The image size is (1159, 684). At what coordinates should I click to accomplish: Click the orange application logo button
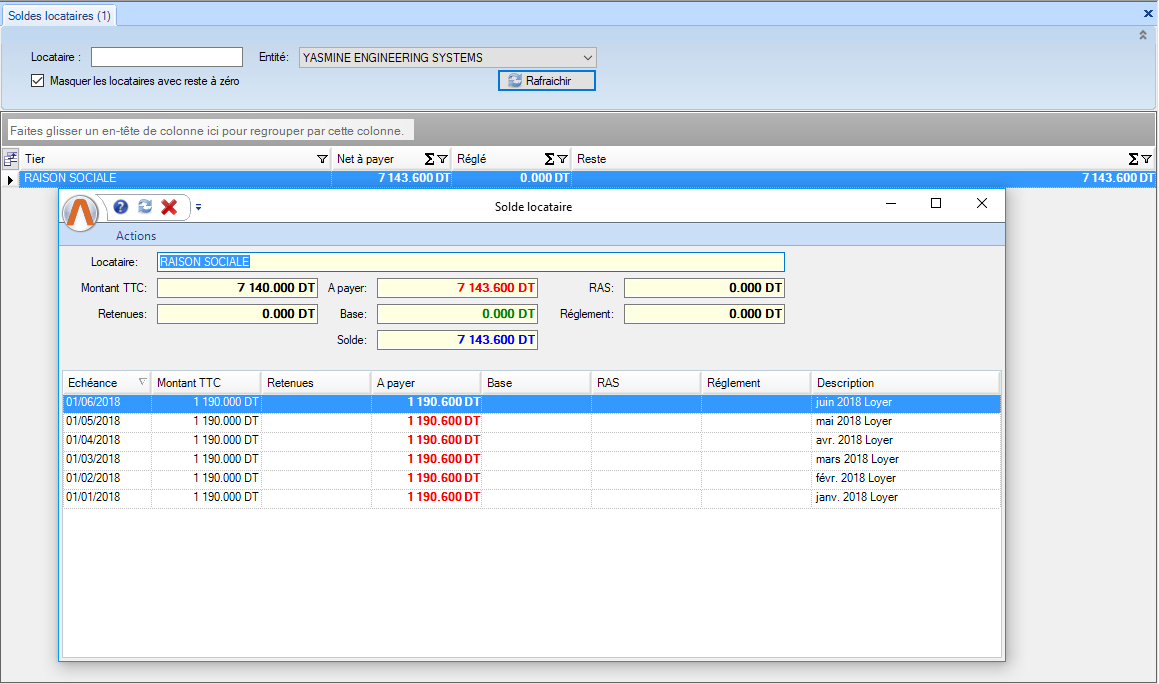(81, 212)
